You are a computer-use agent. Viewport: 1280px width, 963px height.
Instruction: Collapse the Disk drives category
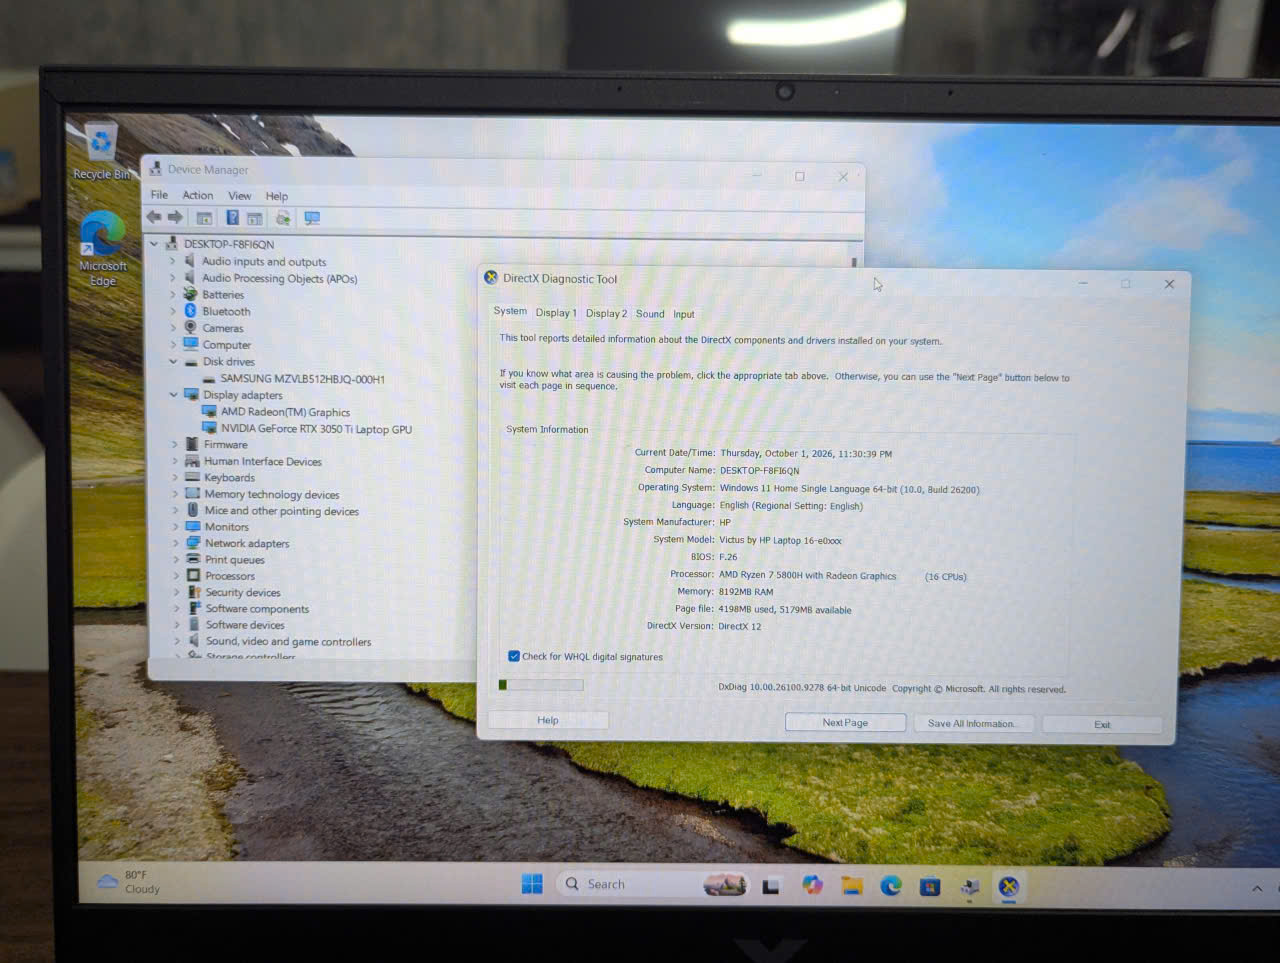(173, 362)
